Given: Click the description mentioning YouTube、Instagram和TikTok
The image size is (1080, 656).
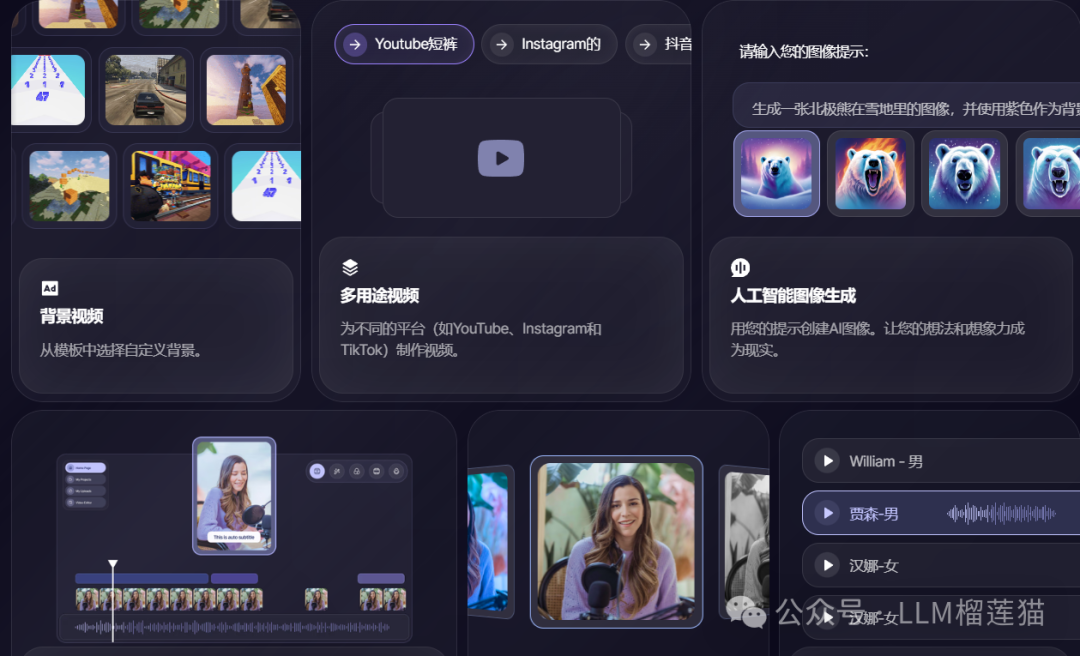Looking at the screenshot, I should [x=471, y=339].
